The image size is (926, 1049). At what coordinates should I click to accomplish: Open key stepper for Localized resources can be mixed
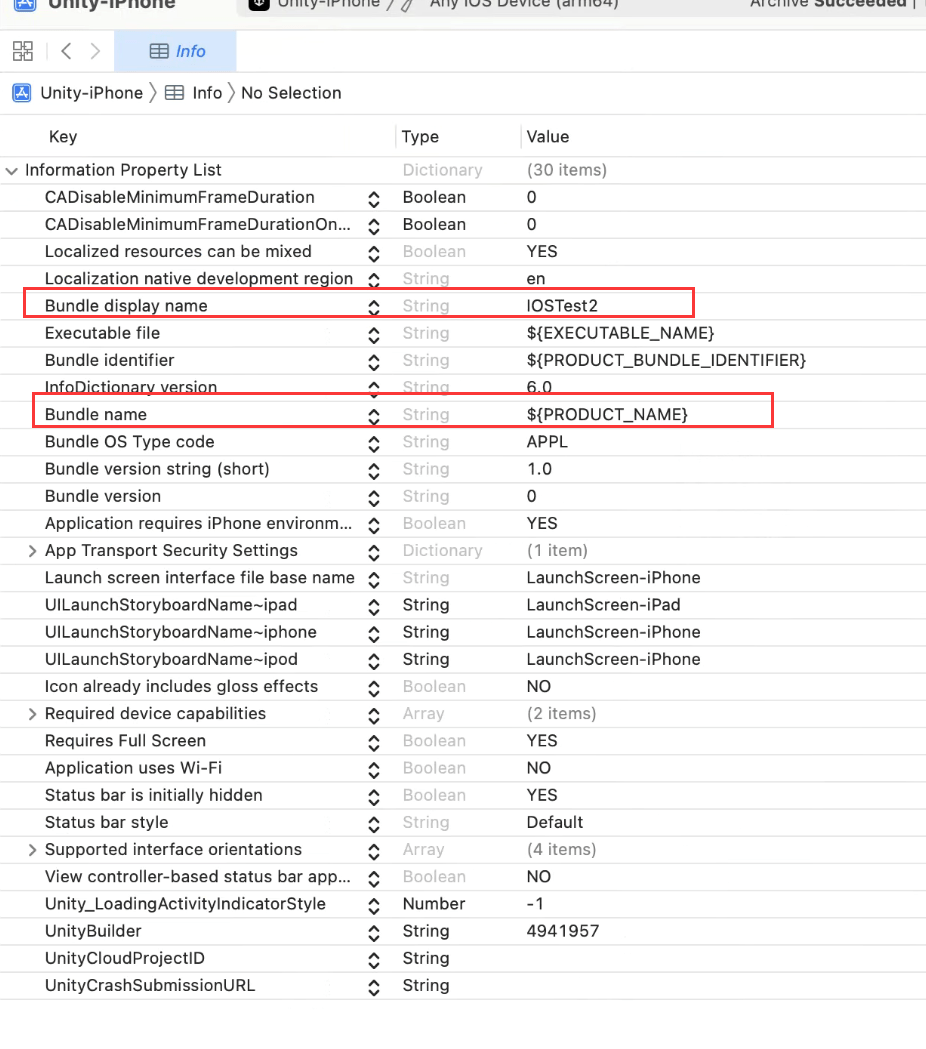(x=374, y=254)
